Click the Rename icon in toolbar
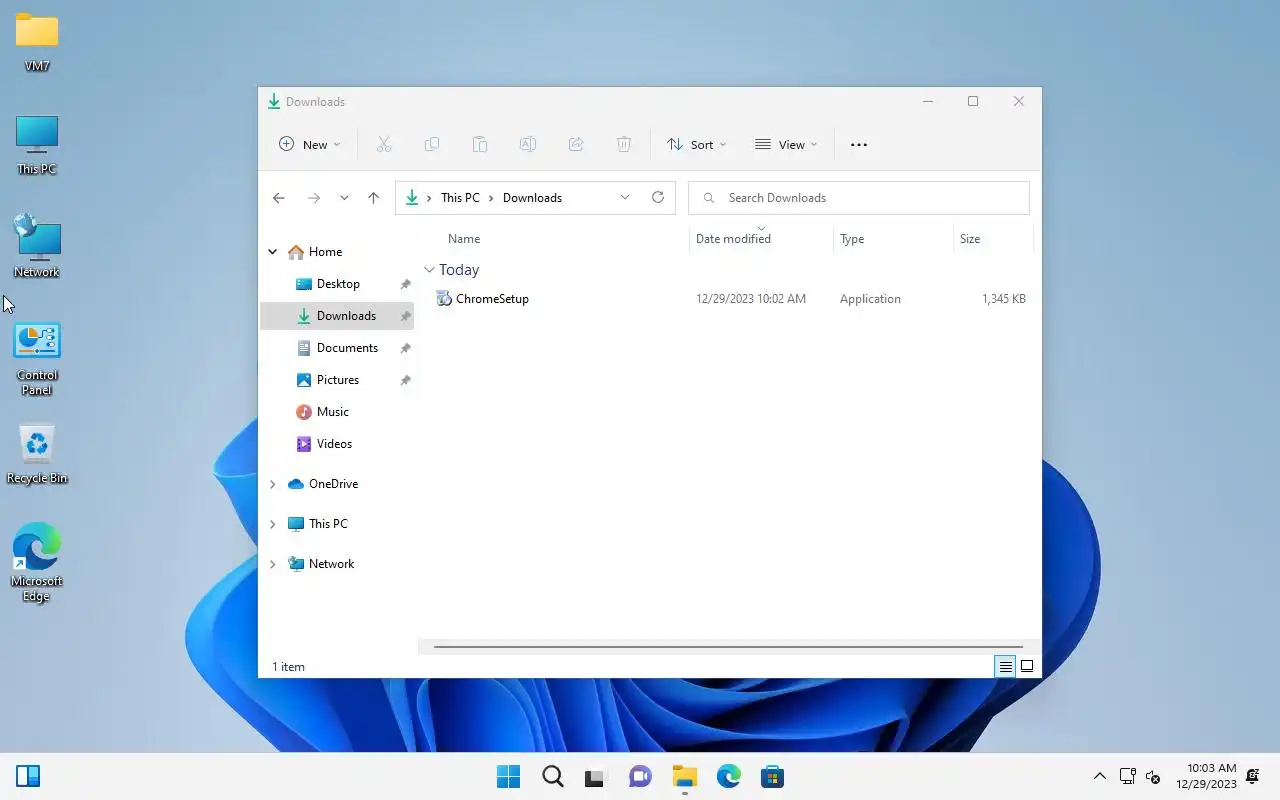The image size is (1280, 800). coord(528,144)
